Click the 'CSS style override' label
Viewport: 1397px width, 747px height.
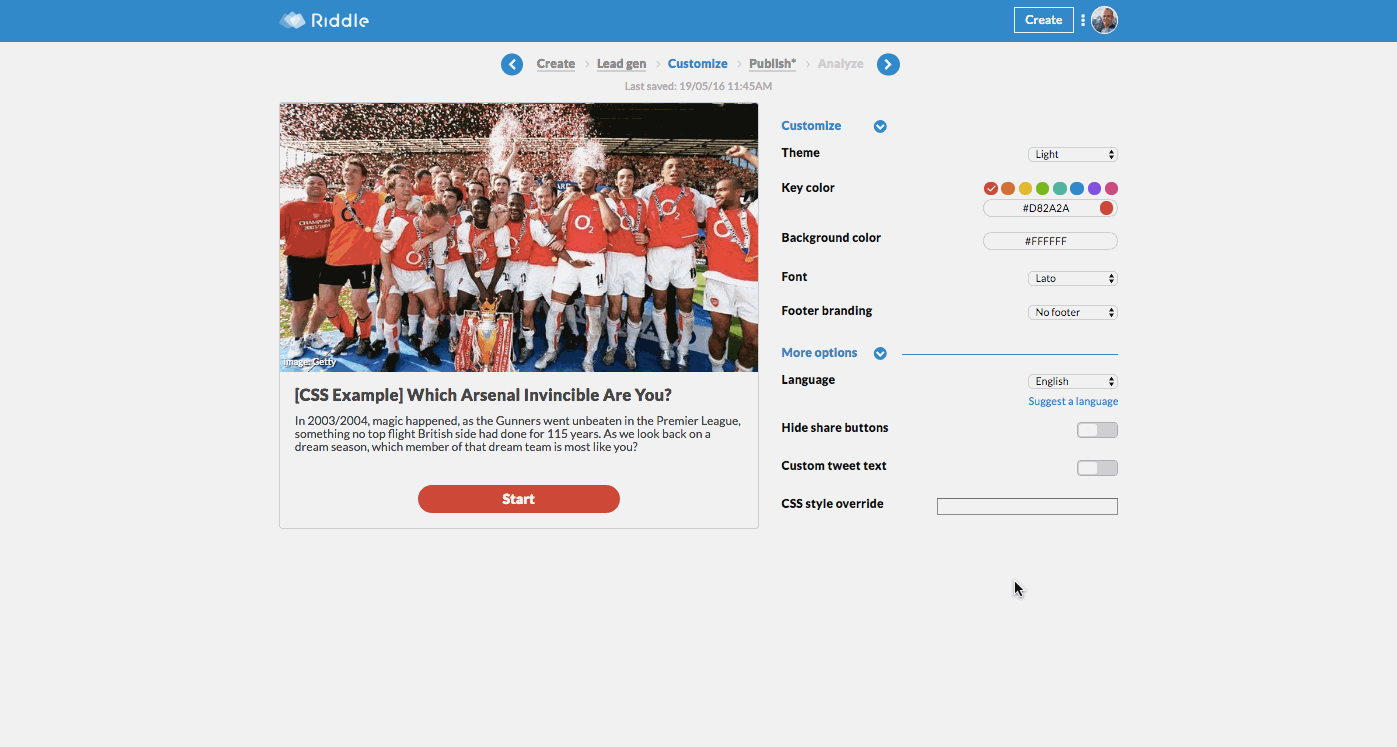[x=832, y=504]
